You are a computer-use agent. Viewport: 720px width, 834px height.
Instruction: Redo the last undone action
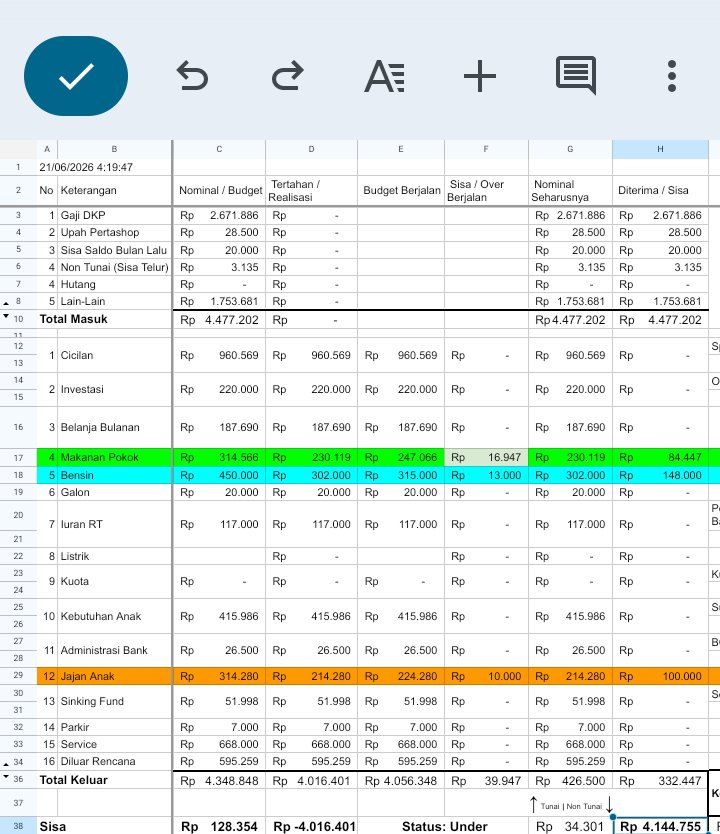(x=288, y=76)
